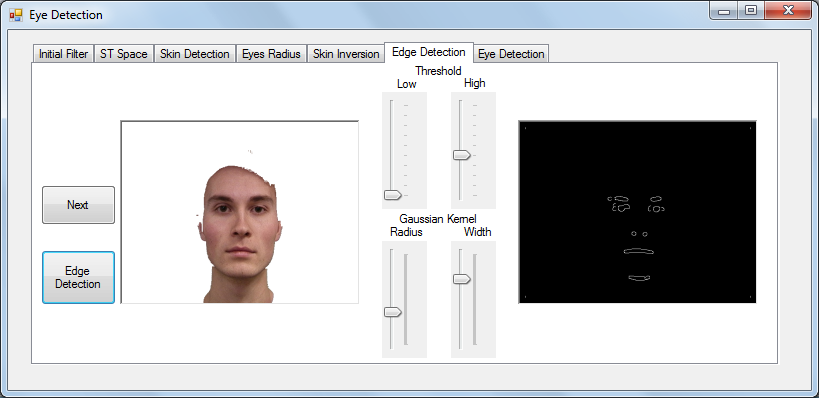Open the Skin Inversion tab
The width and height of the screenshot is (819, 398).
346,54
